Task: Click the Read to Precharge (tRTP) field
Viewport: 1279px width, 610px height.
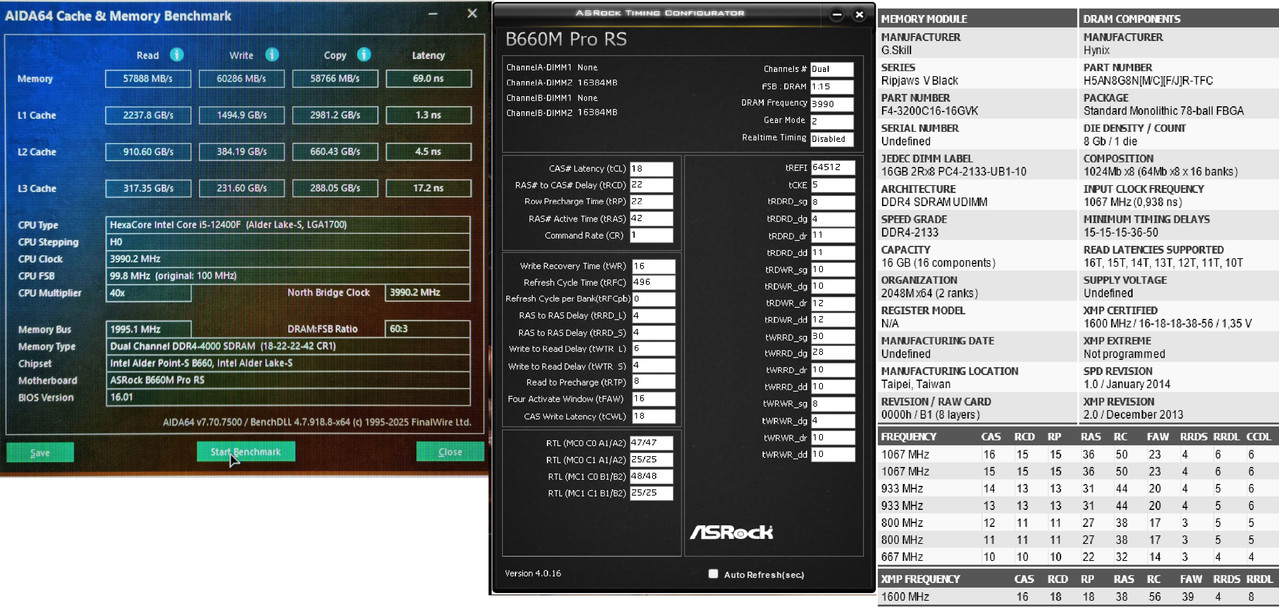Action: (653, 382)
